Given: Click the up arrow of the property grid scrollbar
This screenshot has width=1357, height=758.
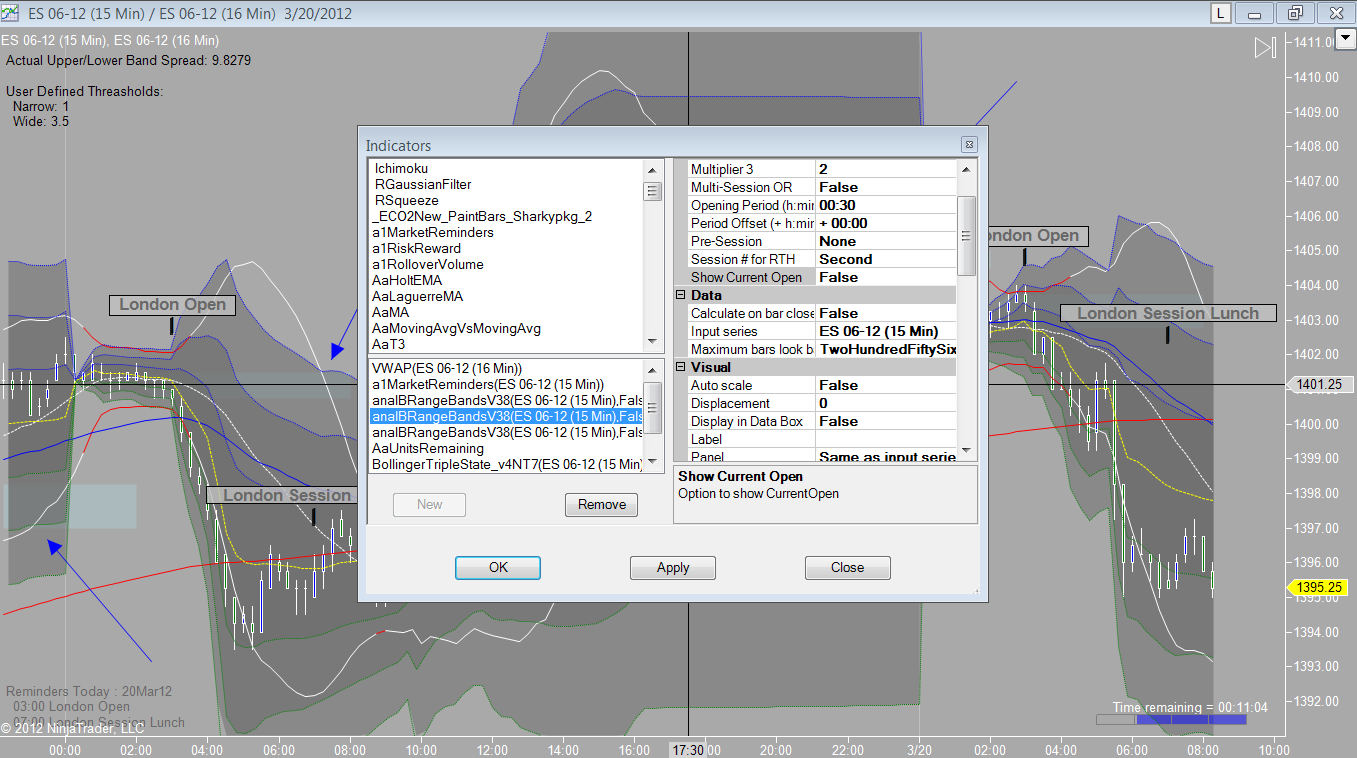Looking at the screenshot, I should coord(967,169).
